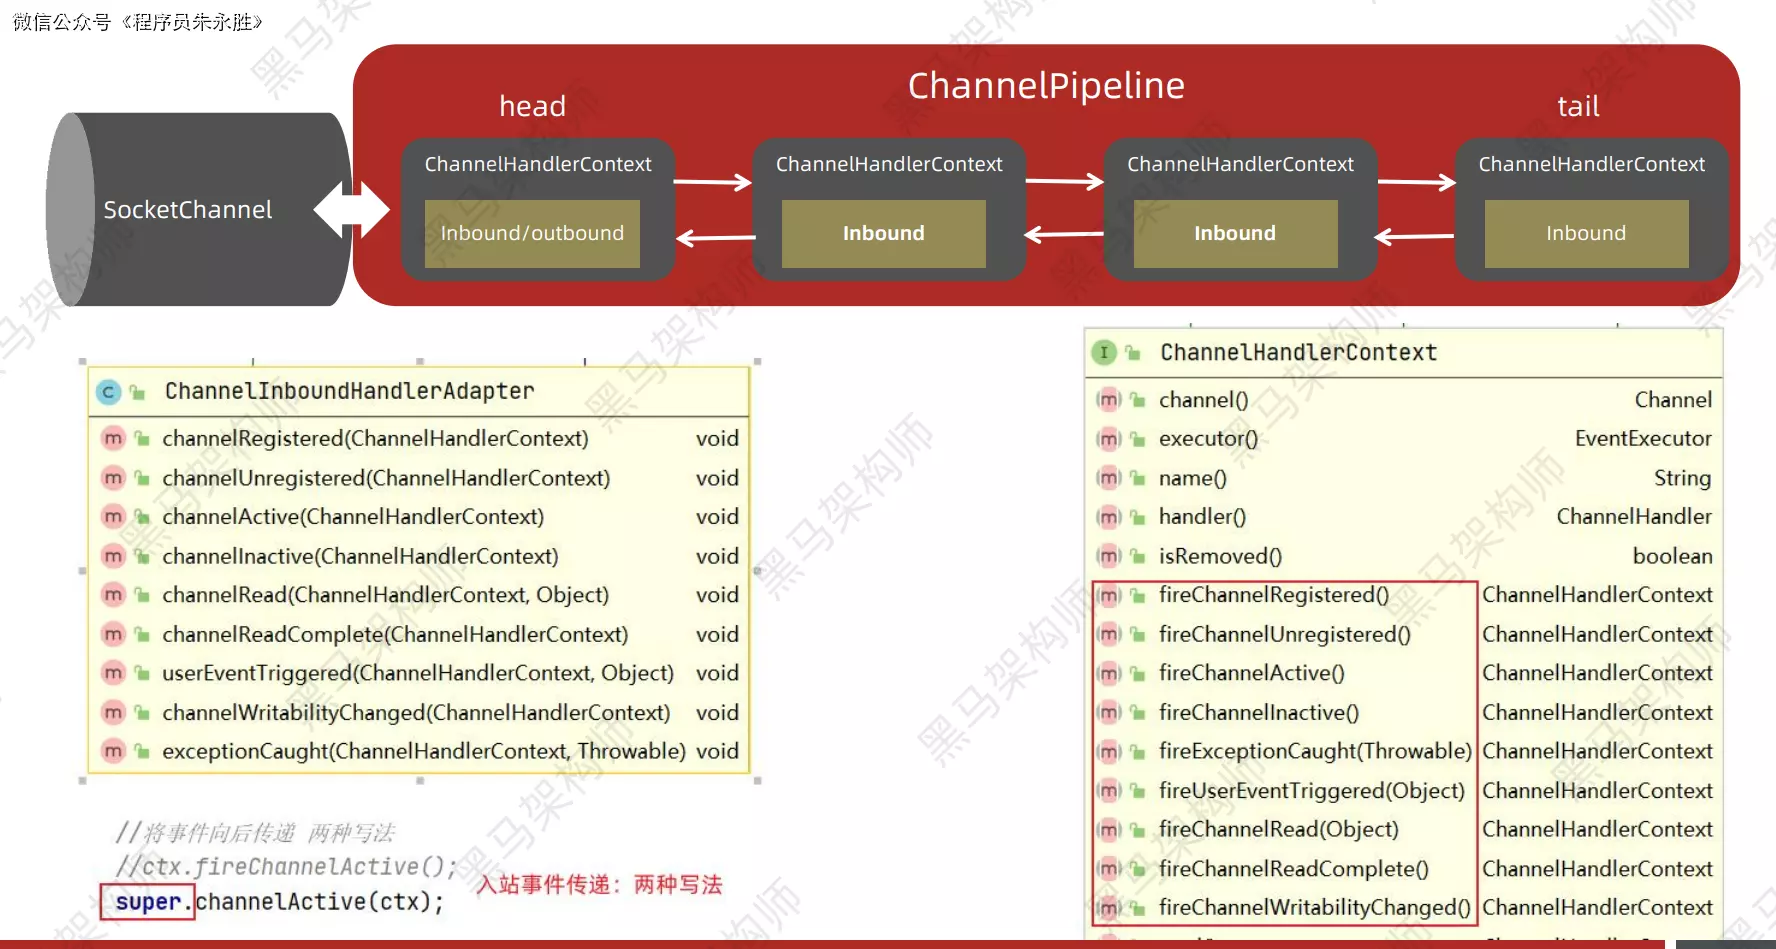Click the method icon next to channelRegistered
Image resolution: width=1776 pixels, height=949 pixels.
pos(113,439)
